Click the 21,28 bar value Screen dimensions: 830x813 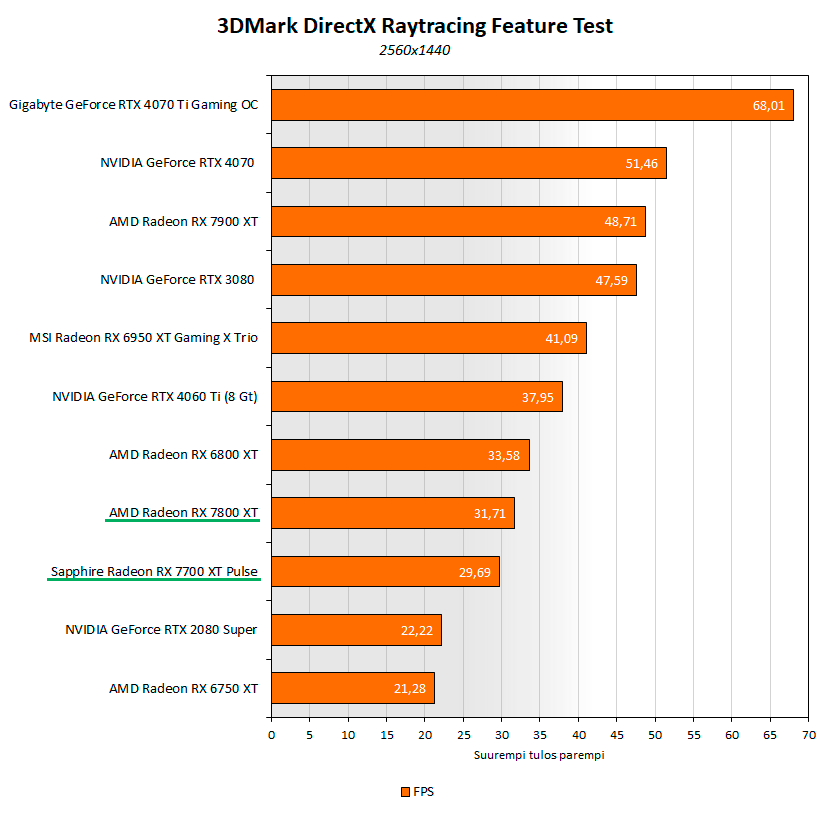(x=410, y=689)
